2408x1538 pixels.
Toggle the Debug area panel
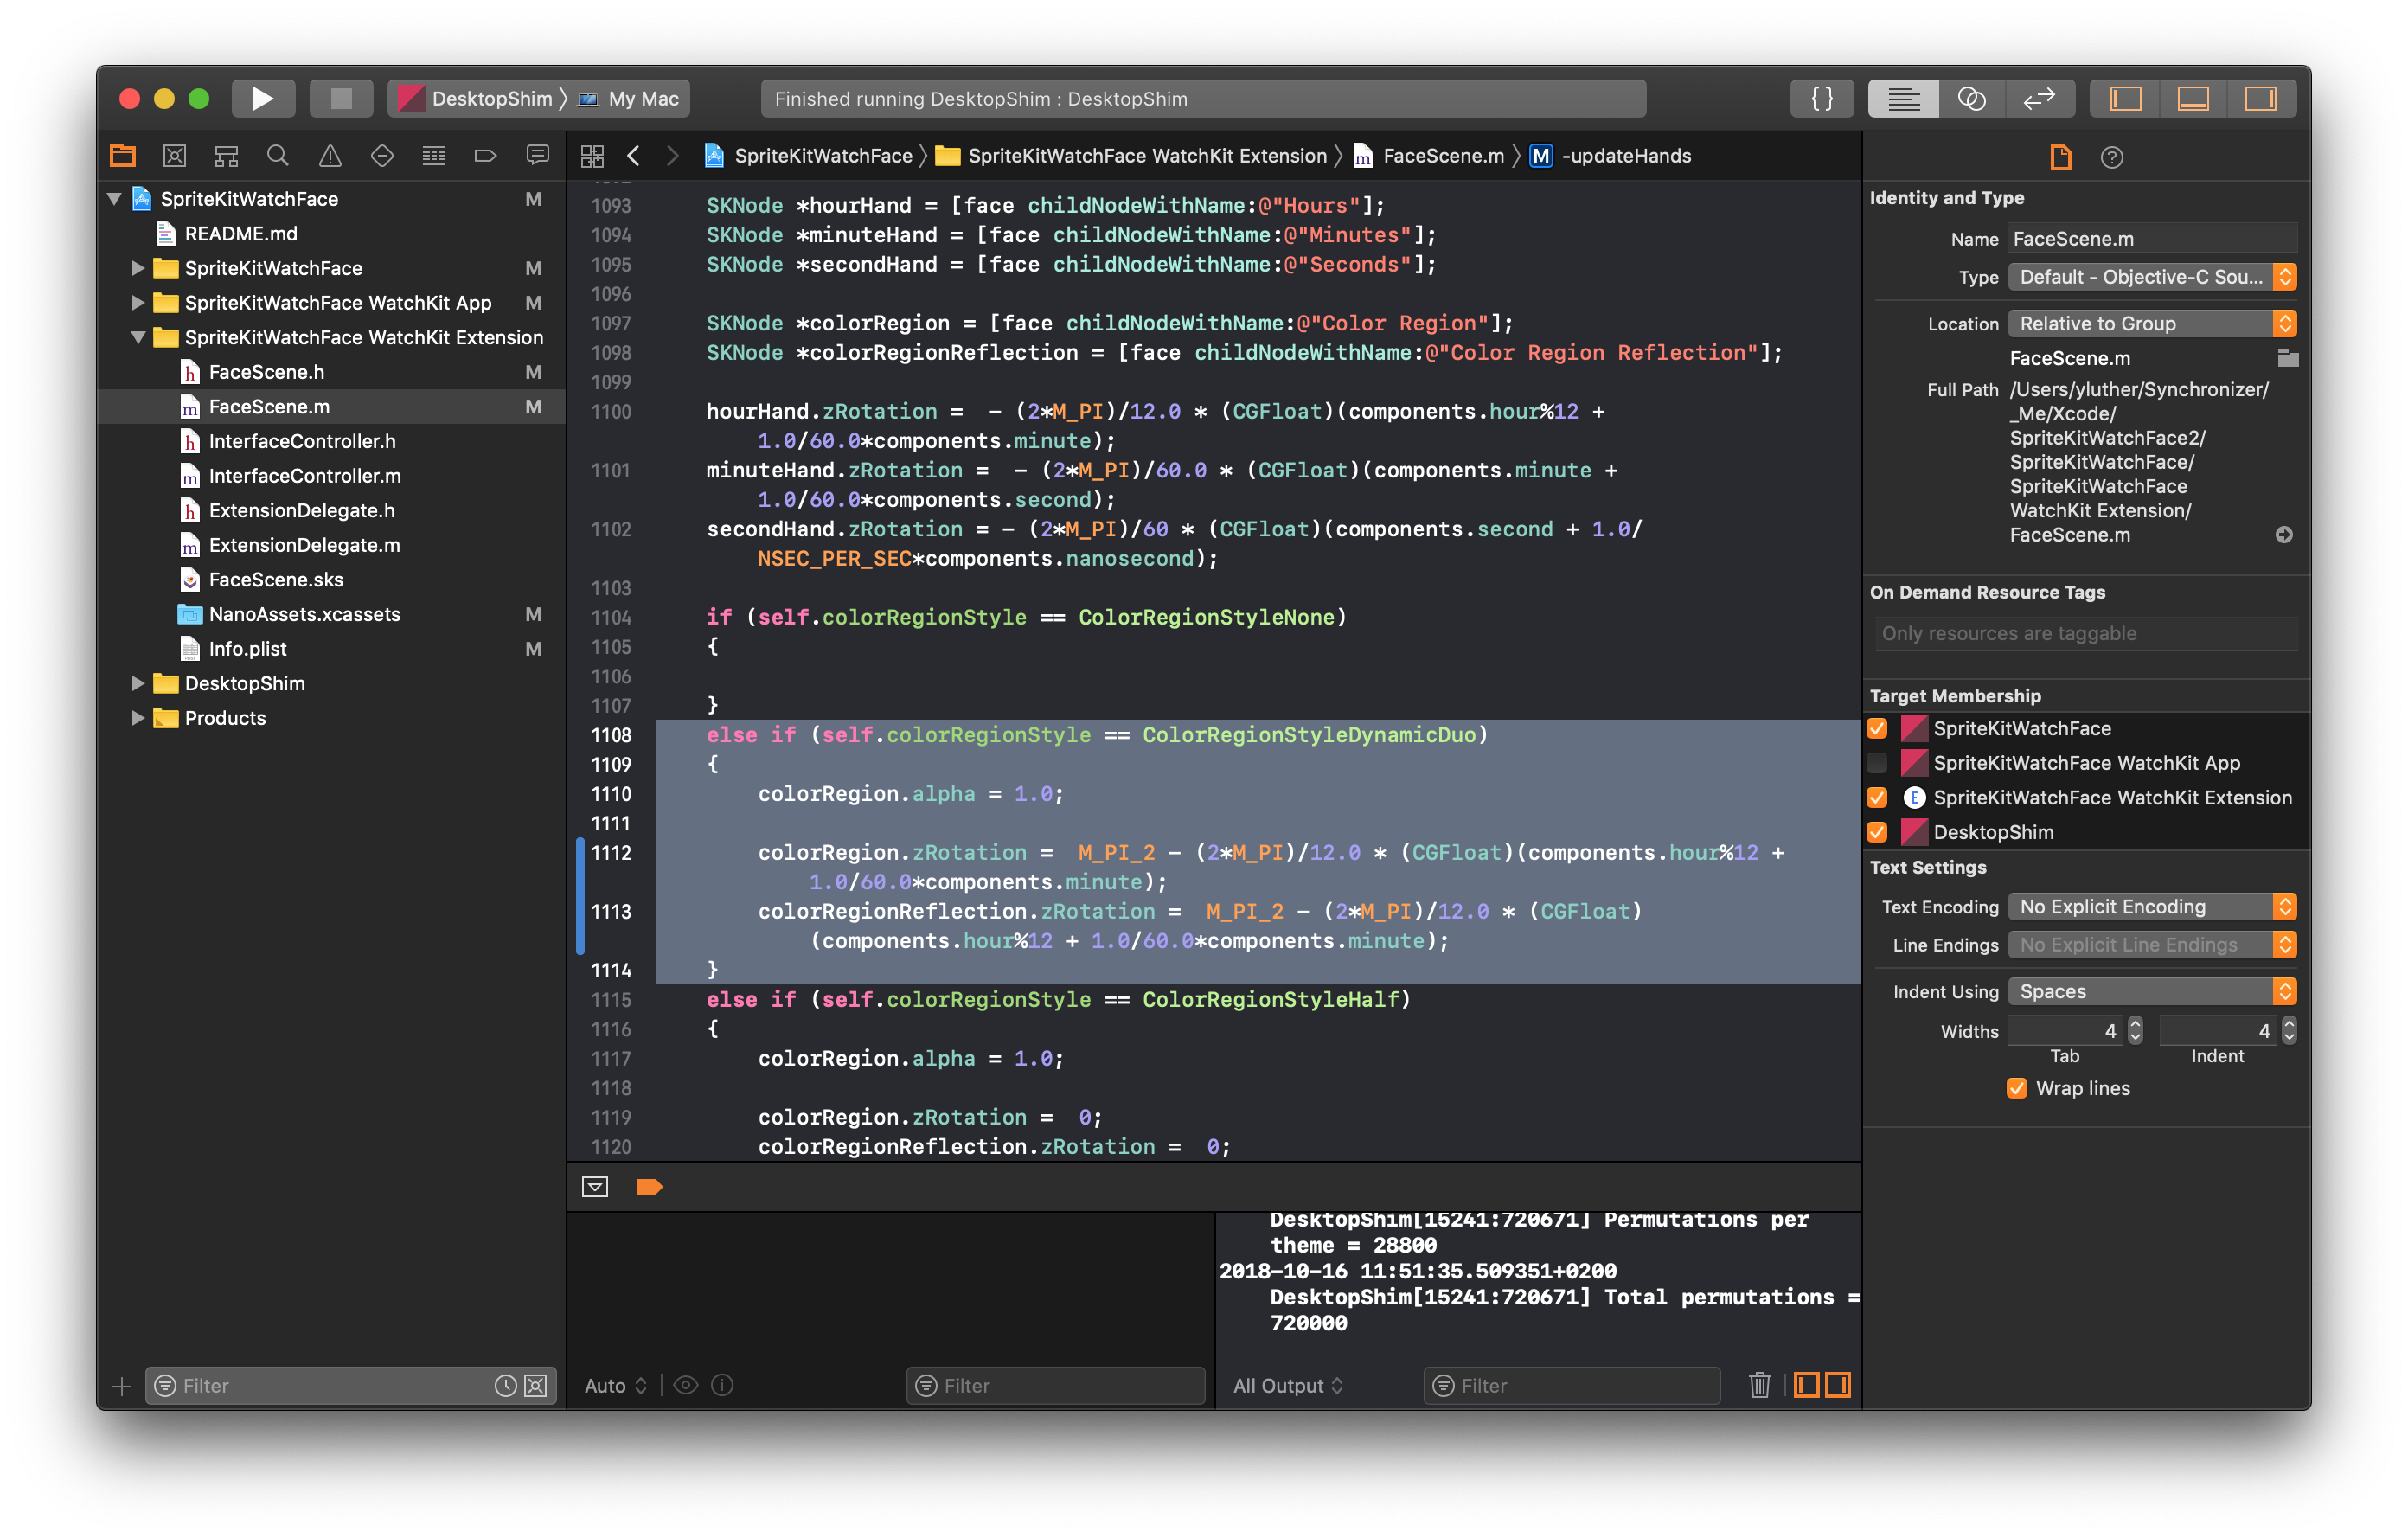coord(2193,98)
